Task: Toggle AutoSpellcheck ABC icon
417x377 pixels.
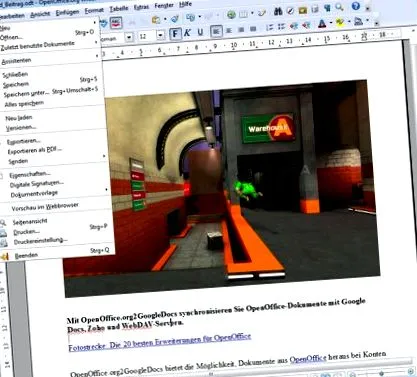Action: coord(116,23)
